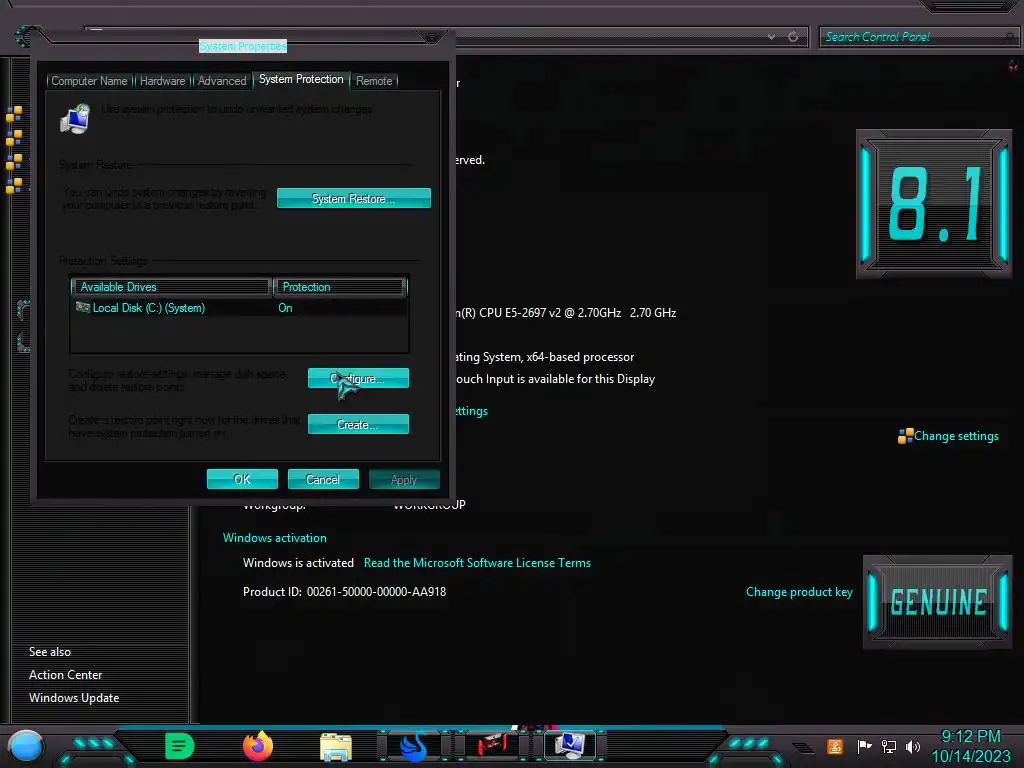Image resolution: width=1024 pixels, height=768 pixels.
Task: Launch the green notes app from taskbar
Action: click(x=180, y=746)
